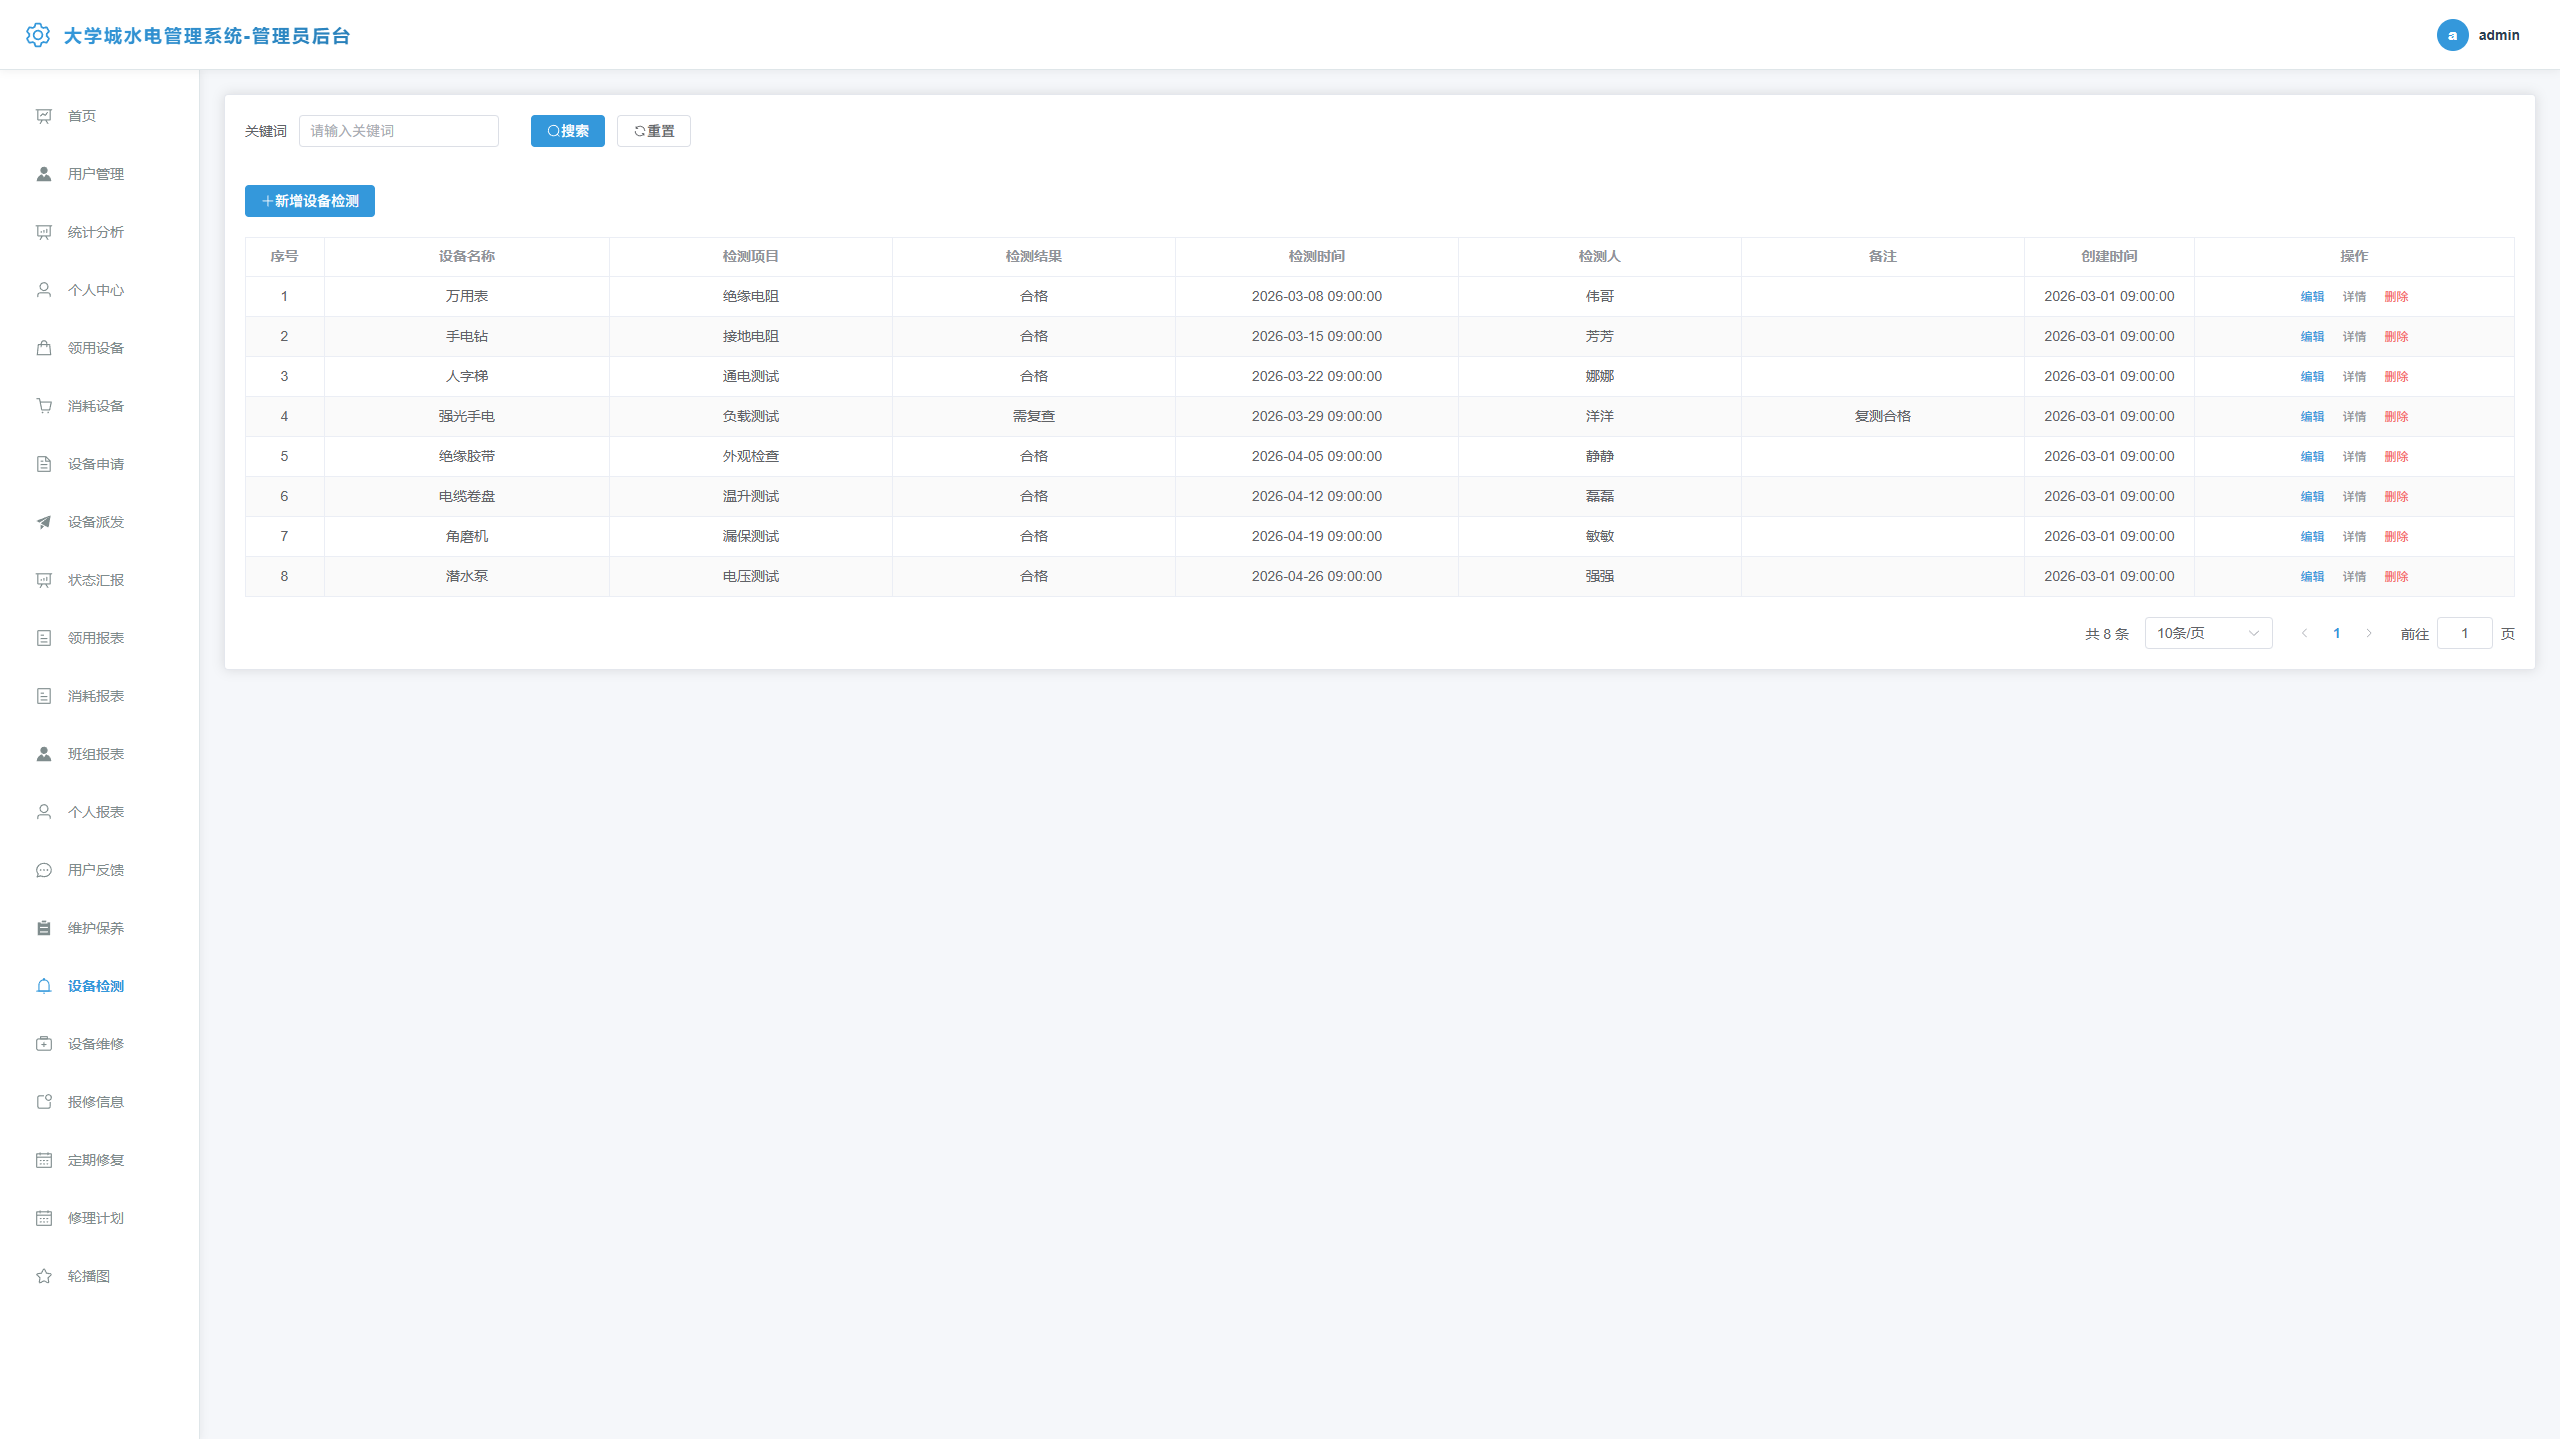Click the gear logo icon in header
Image resolution: width=2560 pixels, height=1439 pixels.
click(x=37, y=35)
